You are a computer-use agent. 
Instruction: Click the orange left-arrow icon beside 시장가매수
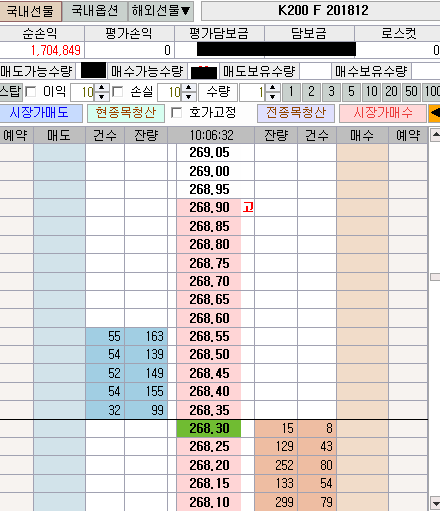[x=434, y=113]
